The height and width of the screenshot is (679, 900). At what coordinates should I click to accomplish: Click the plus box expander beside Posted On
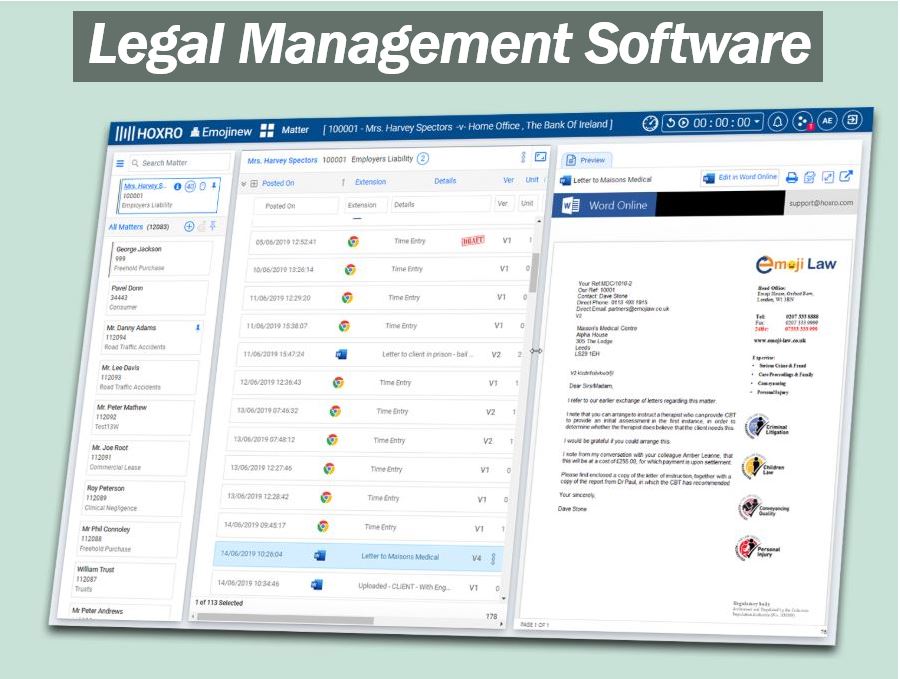tap(254, 184)
